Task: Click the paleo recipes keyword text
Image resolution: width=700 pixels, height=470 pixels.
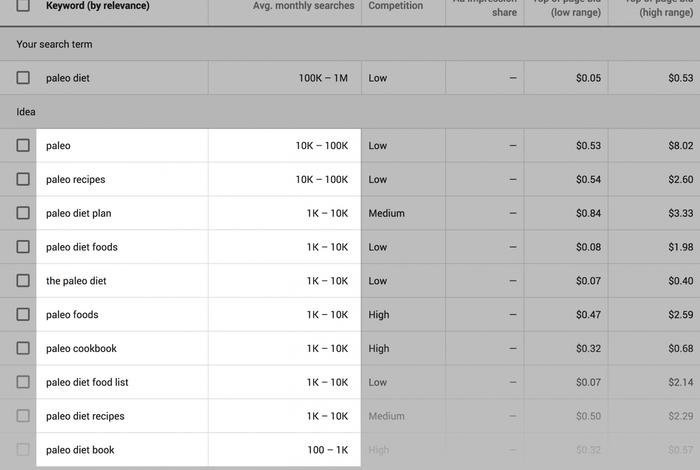Action: point(76,179)
